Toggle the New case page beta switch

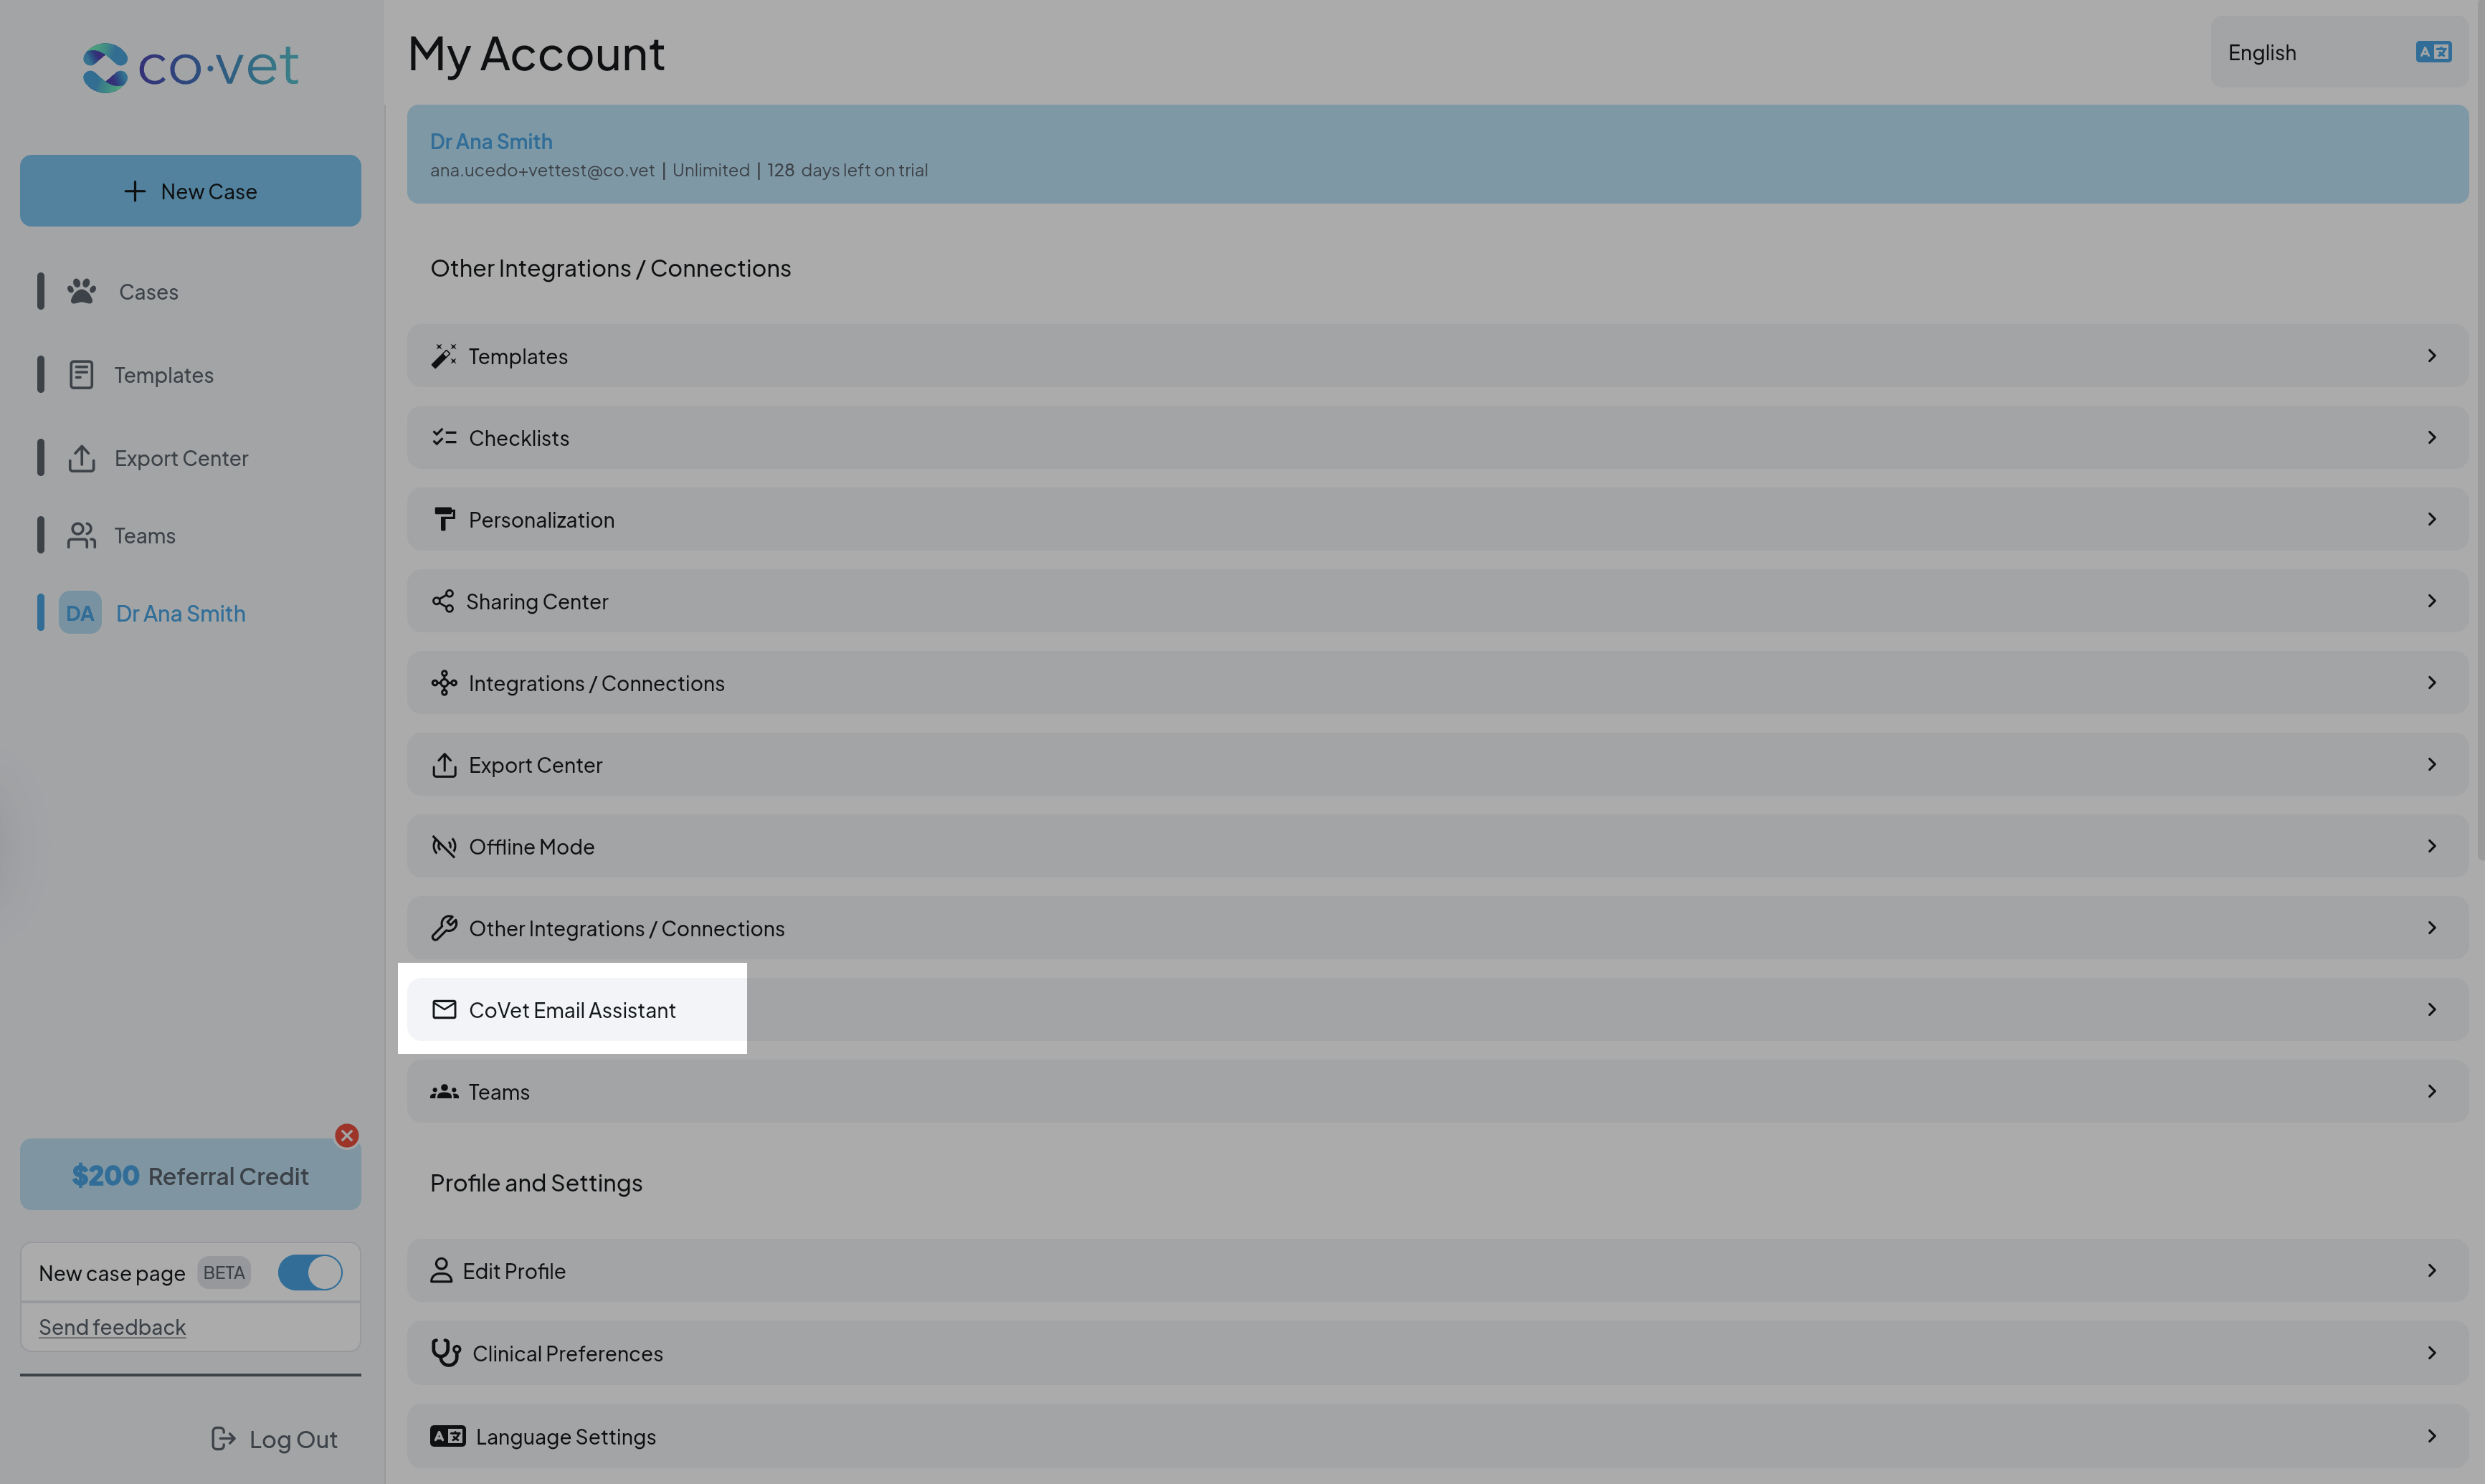[x=310, y=1272]
